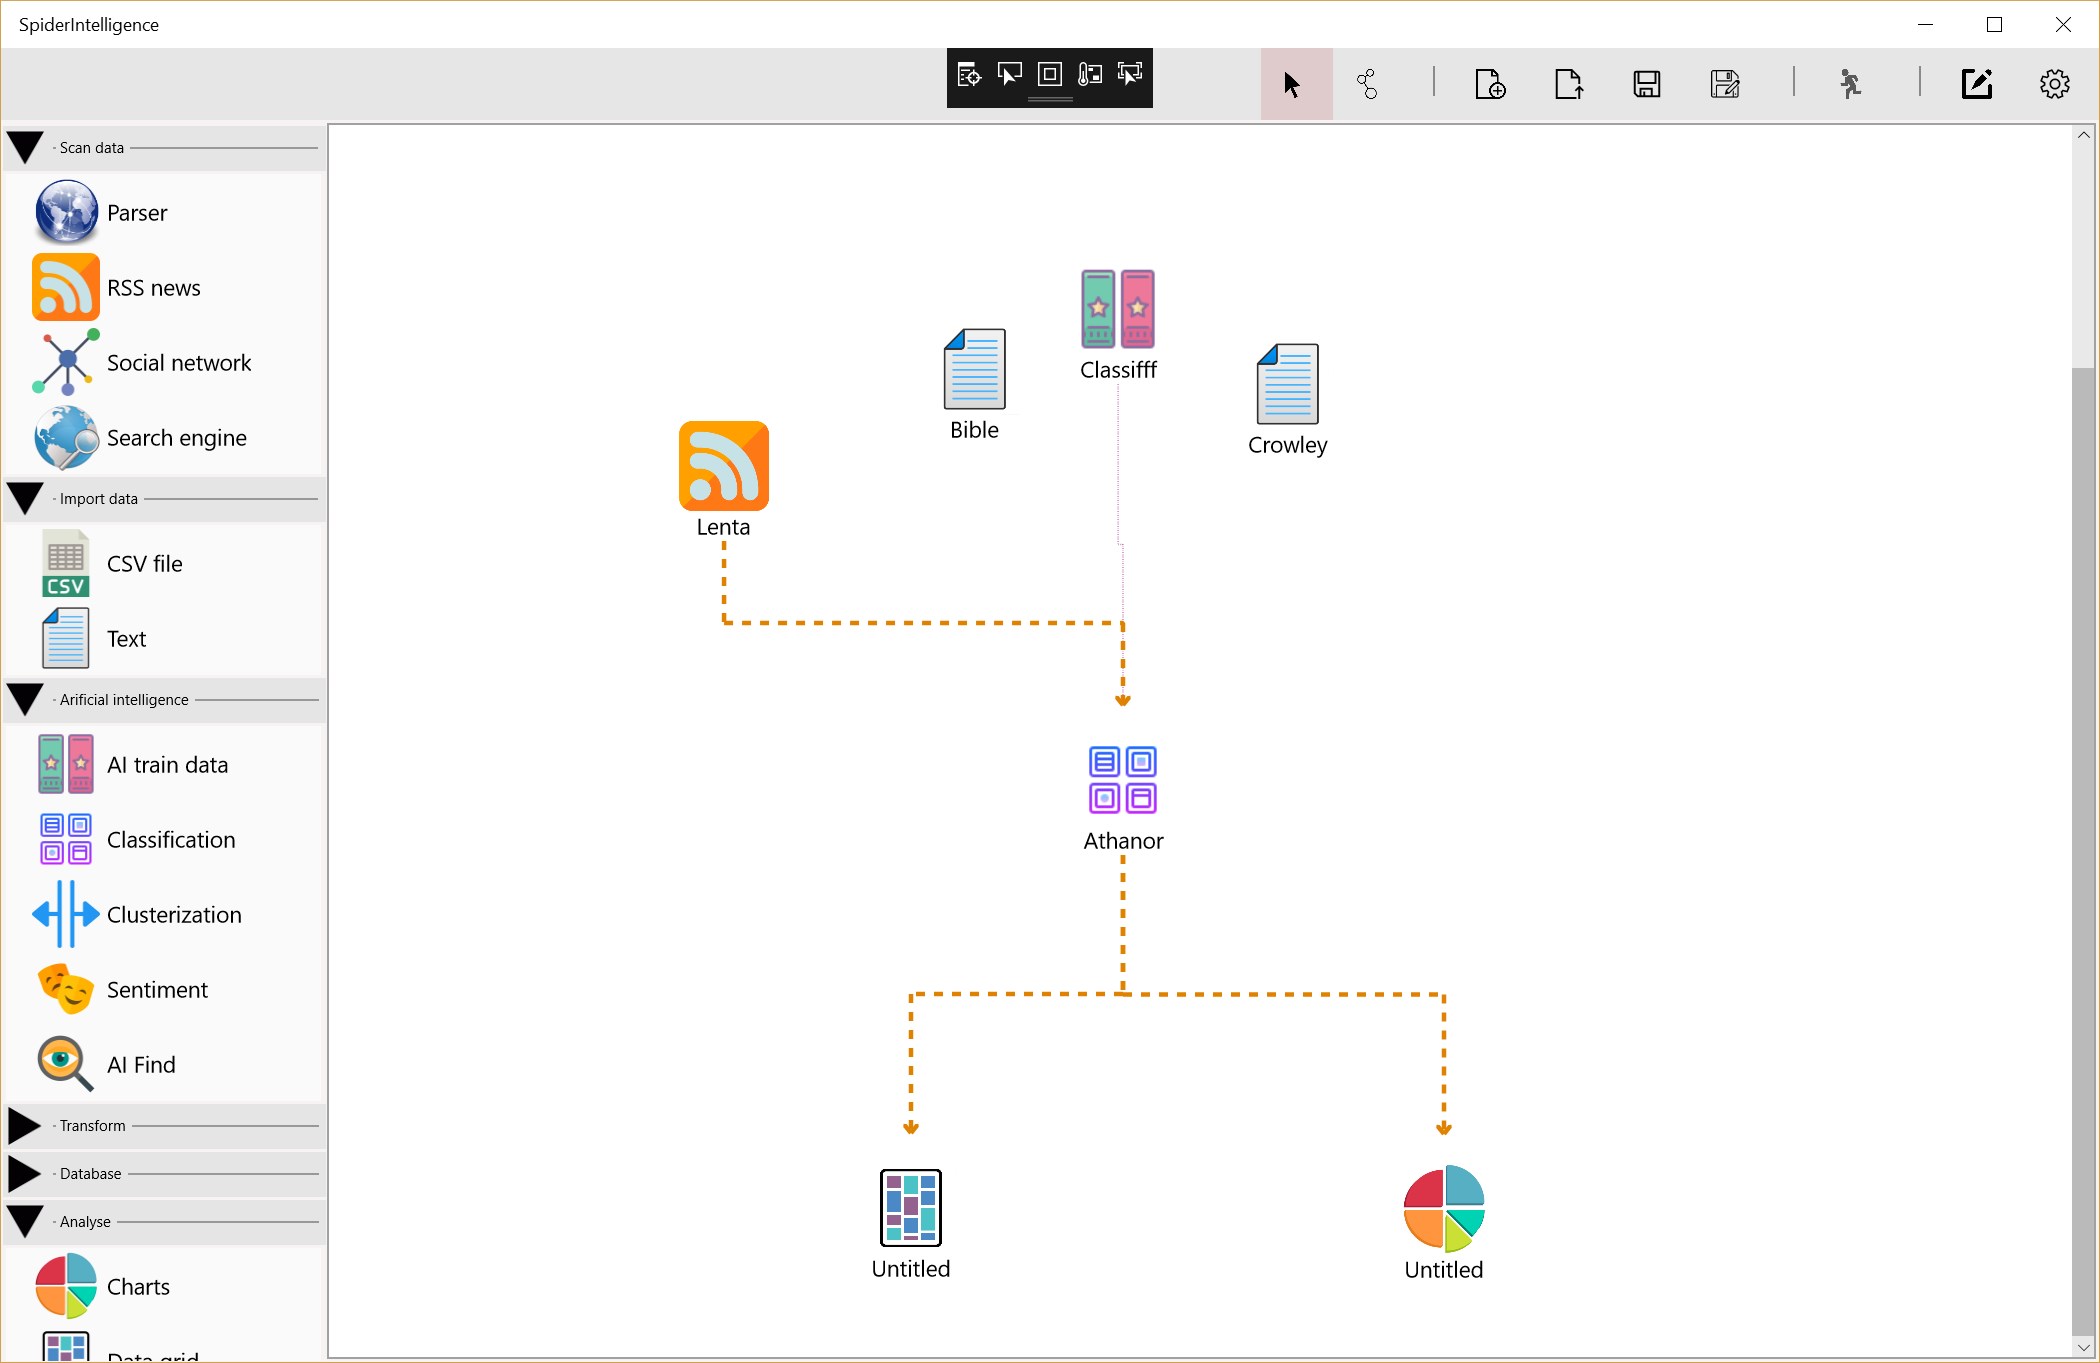
Task: Select the arrow pointer tool
Action: click(1294, 85)
